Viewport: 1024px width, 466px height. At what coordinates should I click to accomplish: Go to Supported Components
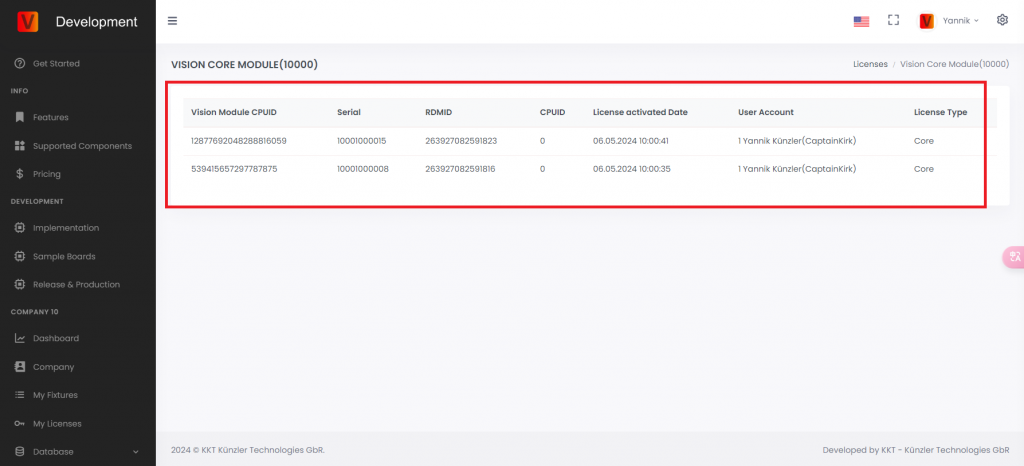pyautogui.click(x=82, y=146)
